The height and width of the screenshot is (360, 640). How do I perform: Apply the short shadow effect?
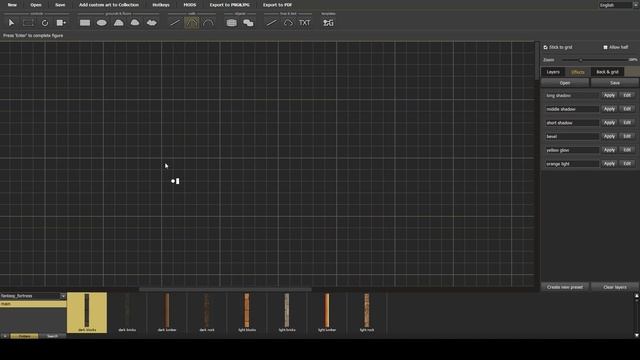click(609, 122)
